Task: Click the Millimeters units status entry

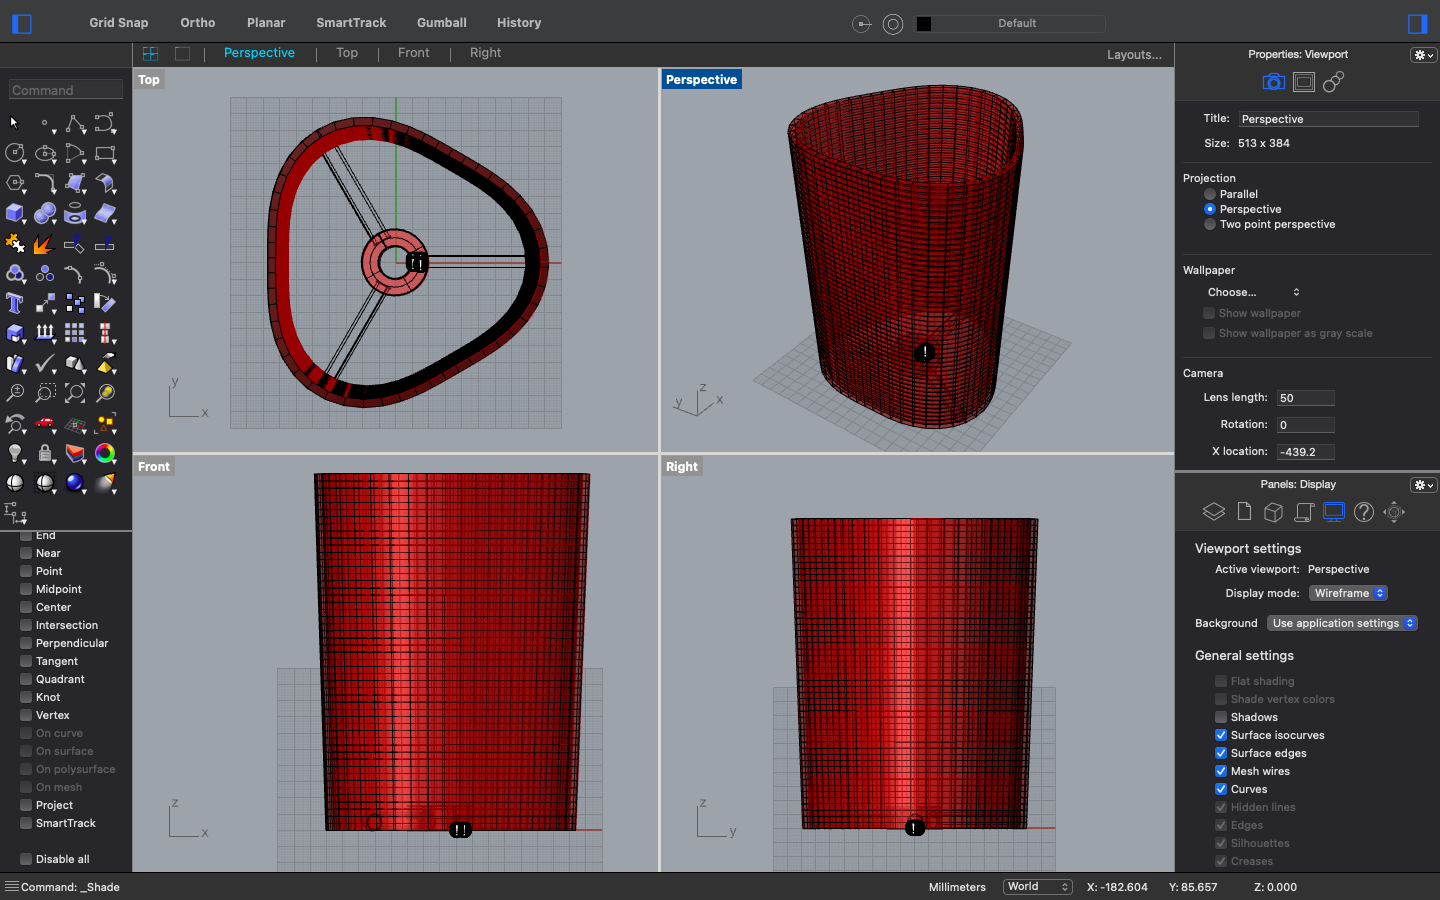Action: [957, 887]
